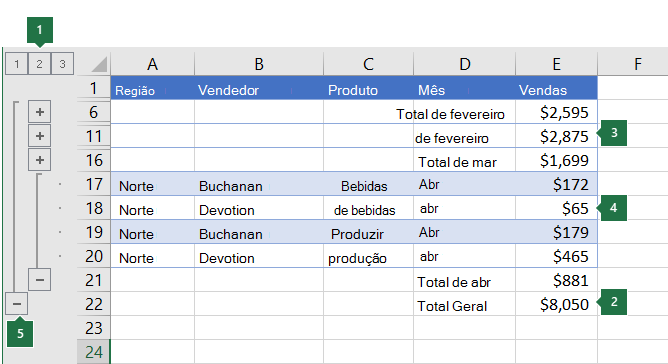Collapse the grand total group at row 22
Image resolution: width=668 pixels, height=364 pixels.
coord(17,303)
